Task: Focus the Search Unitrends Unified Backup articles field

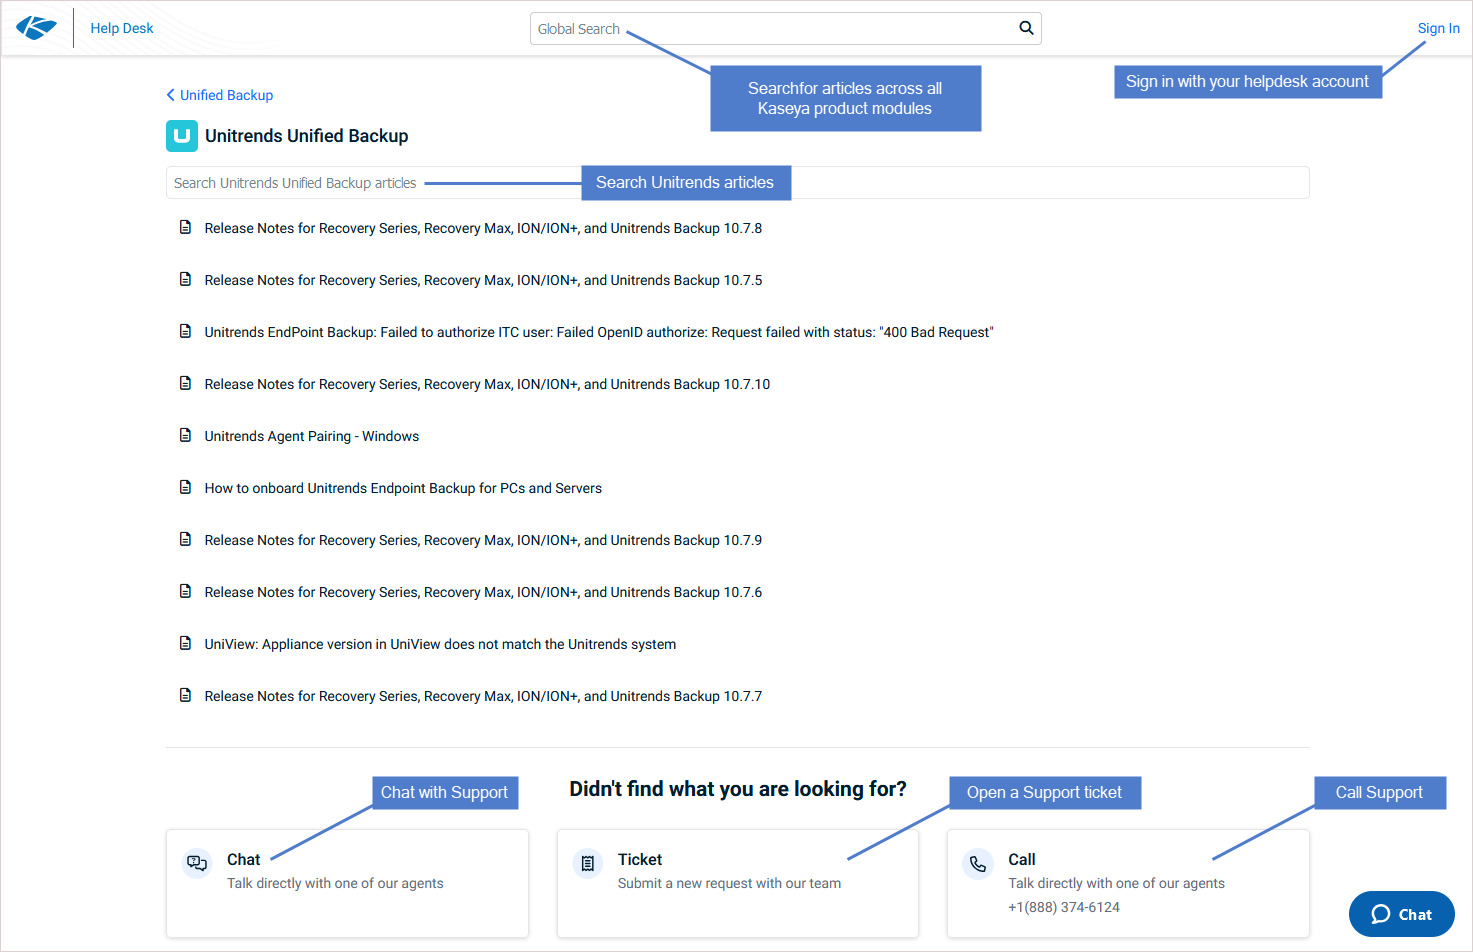Action: [737, 183]
